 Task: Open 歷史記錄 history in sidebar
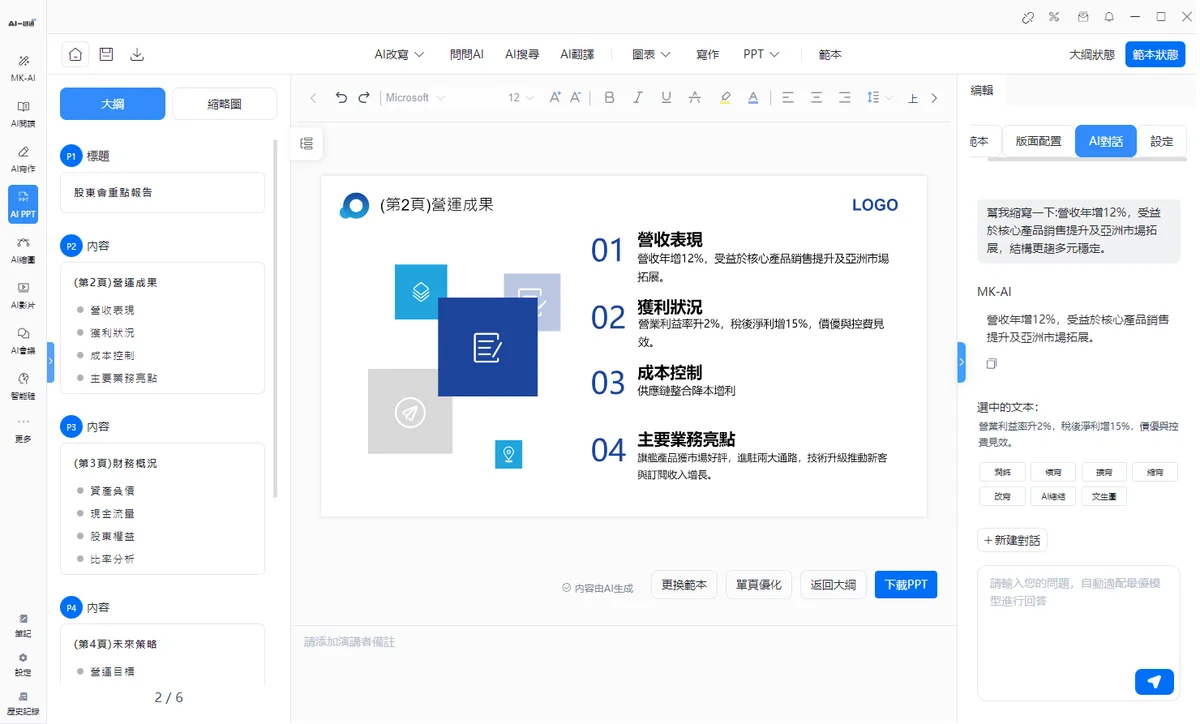(23, 703)
